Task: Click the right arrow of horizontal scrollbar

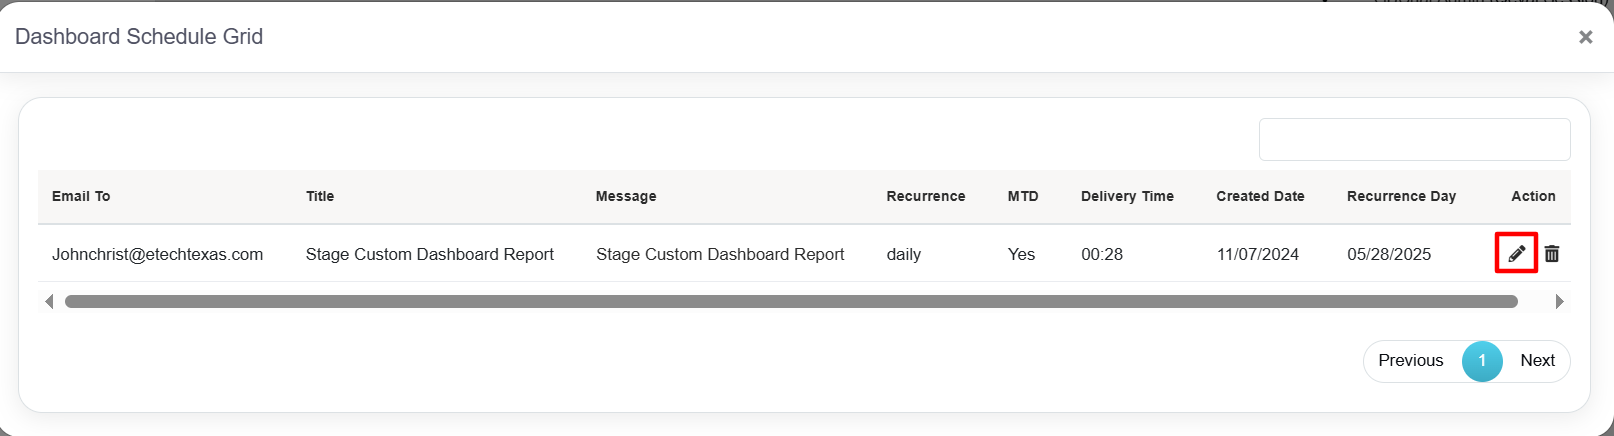Action: [1559, 301]
